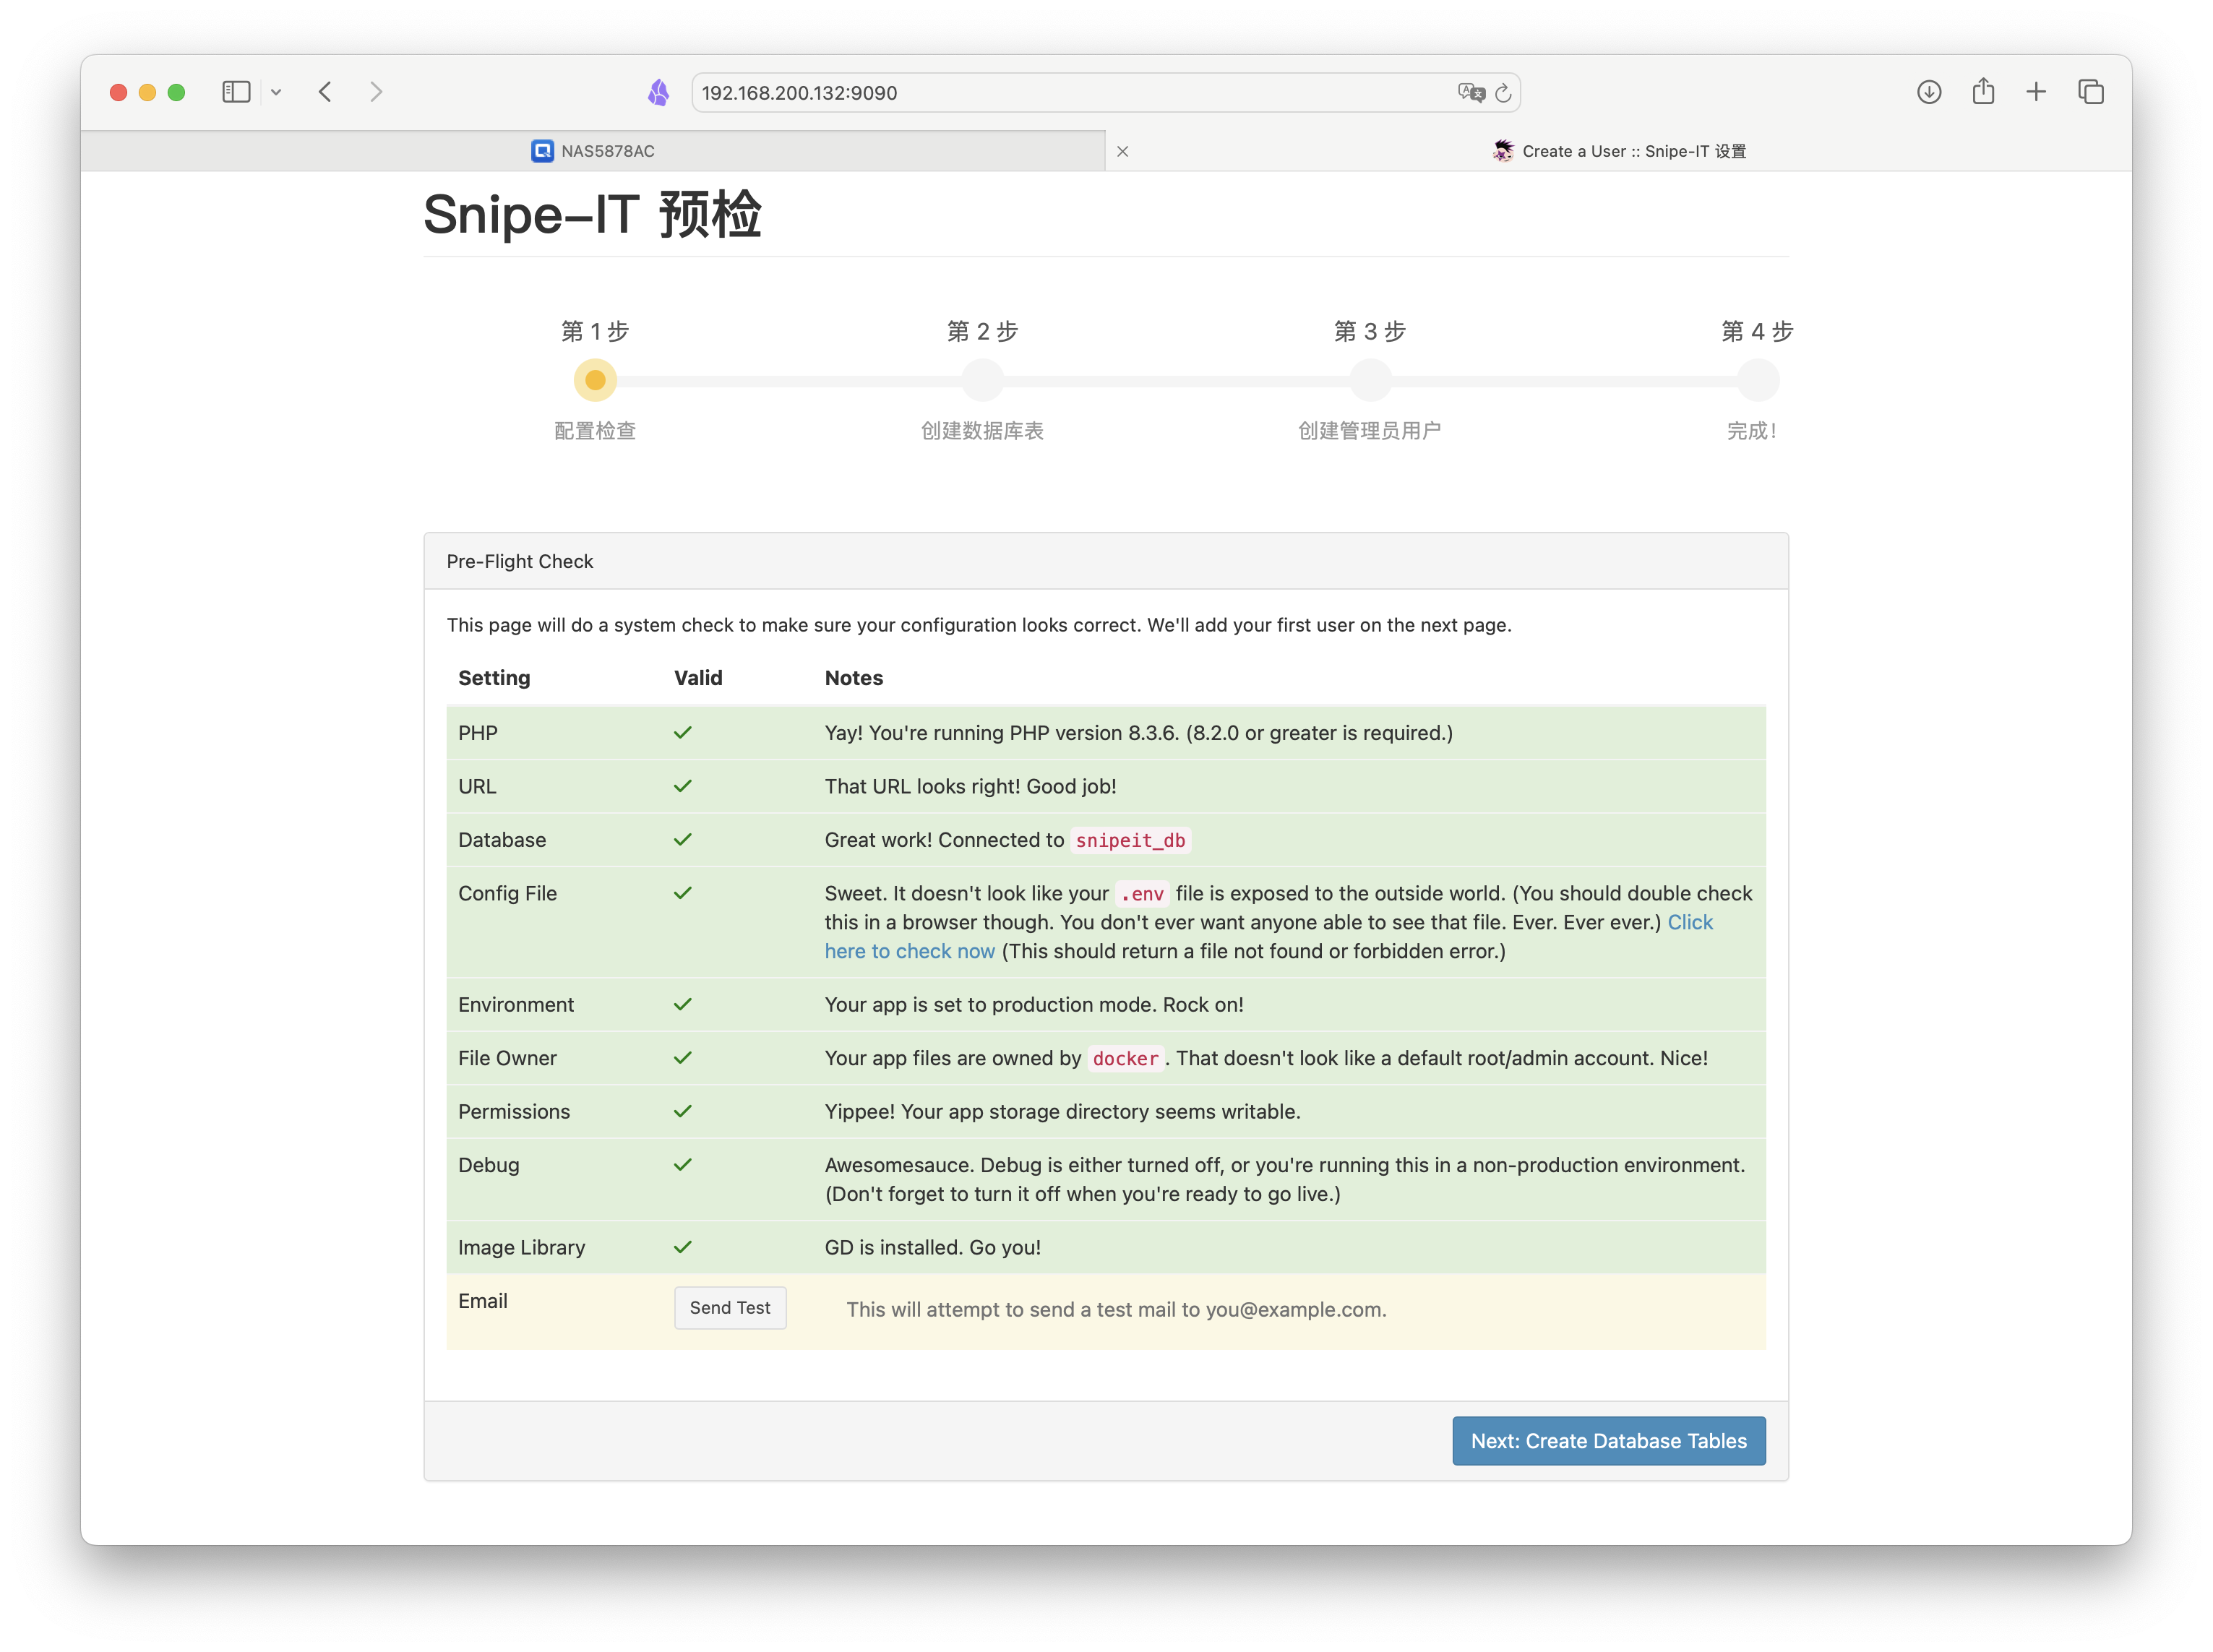Go forward to the next page
Image resolution: width=2213 pixels, height=1652 pixels.
[376, 92]
